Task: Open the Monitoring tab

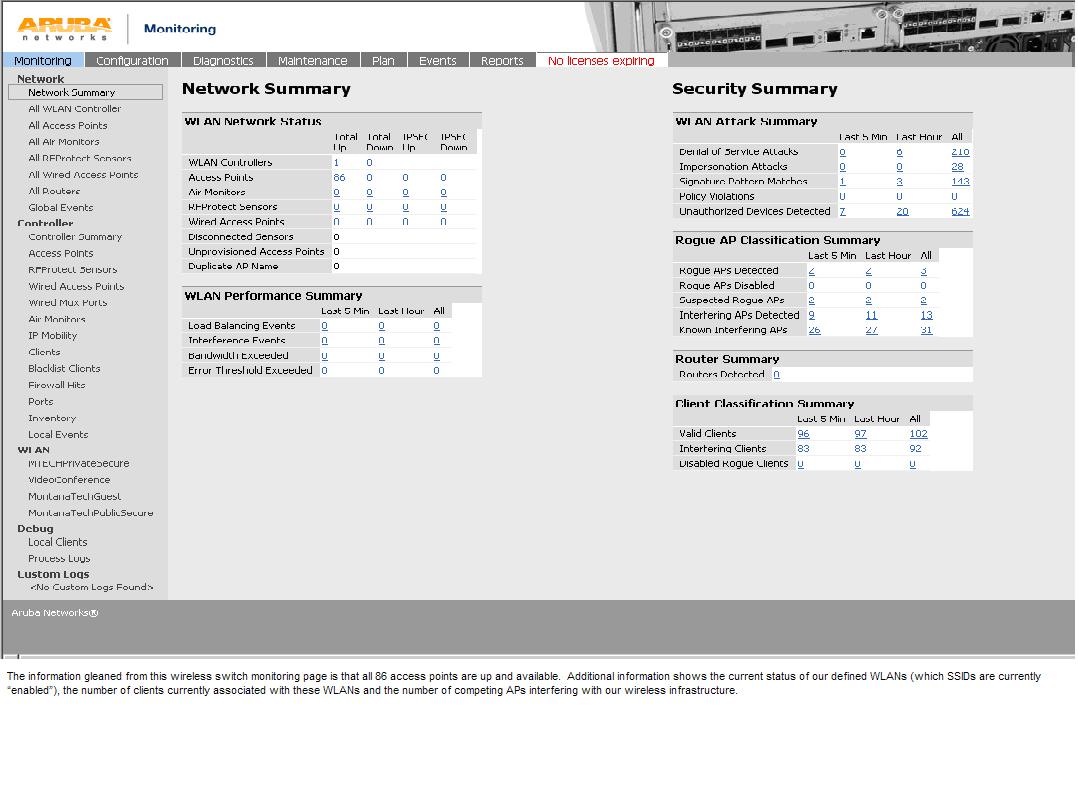Action: pyautogui.click(x=43, y=60)
